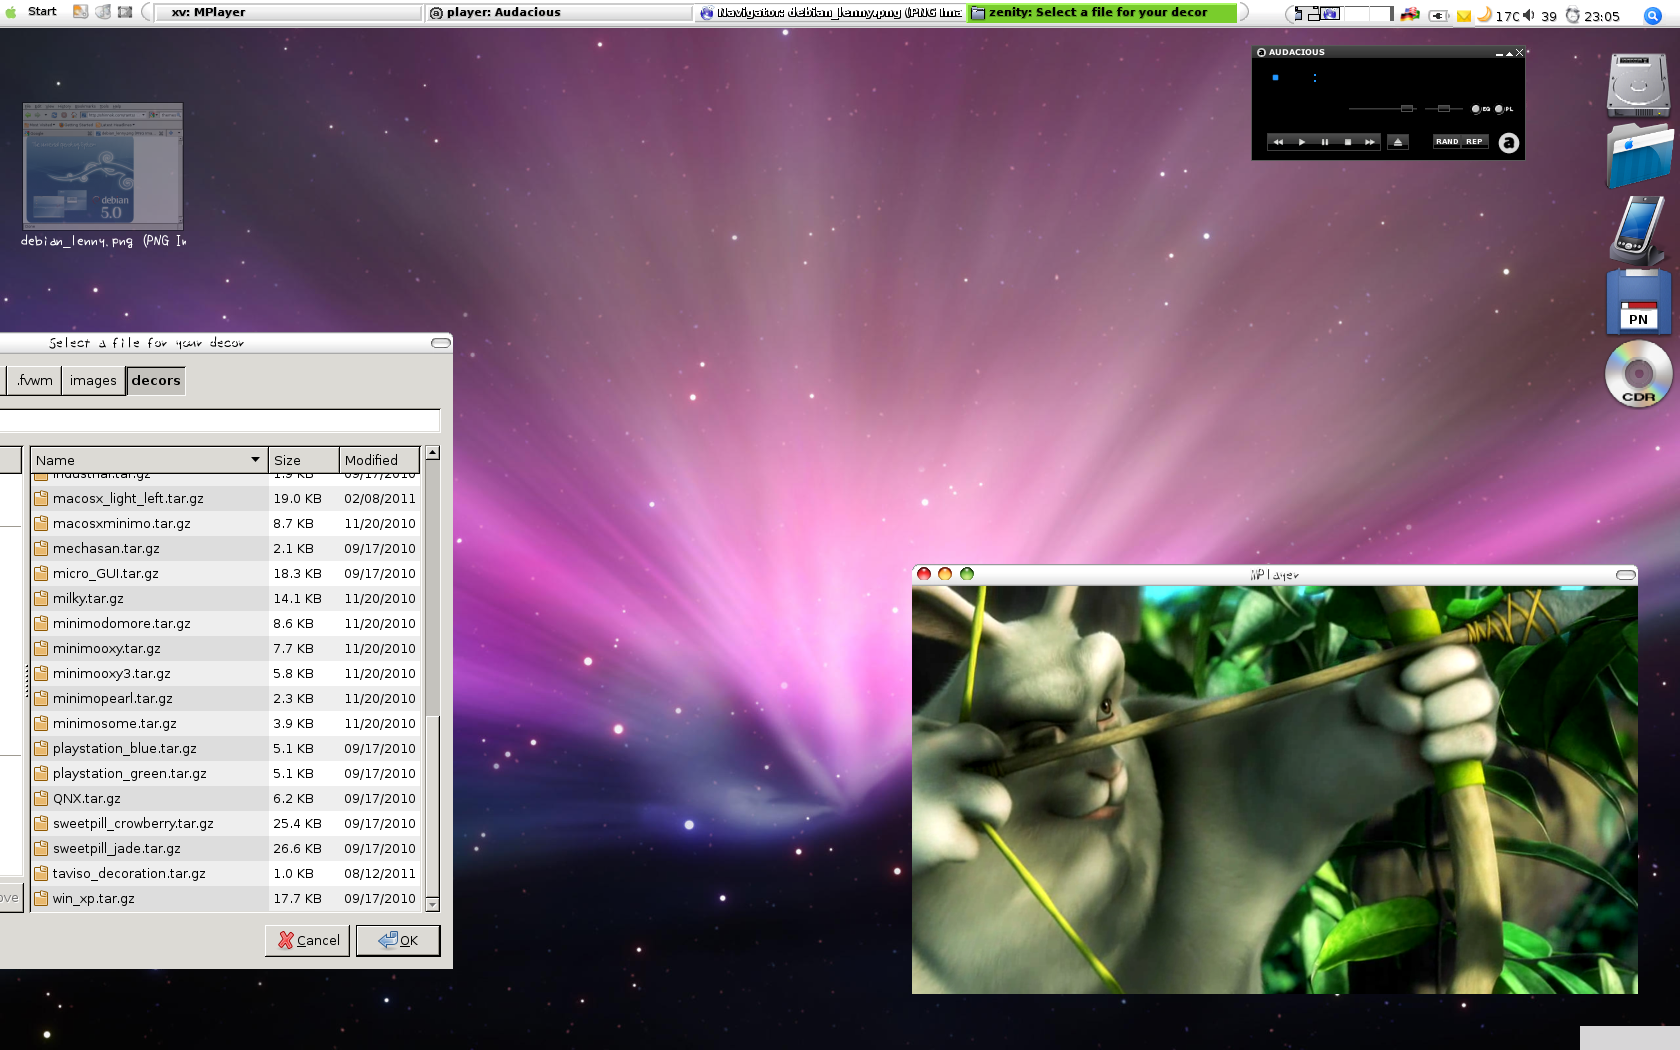Sort the file list by Modified date
The height and width of the screenshot is (1050, 1680).
(379, 460)
